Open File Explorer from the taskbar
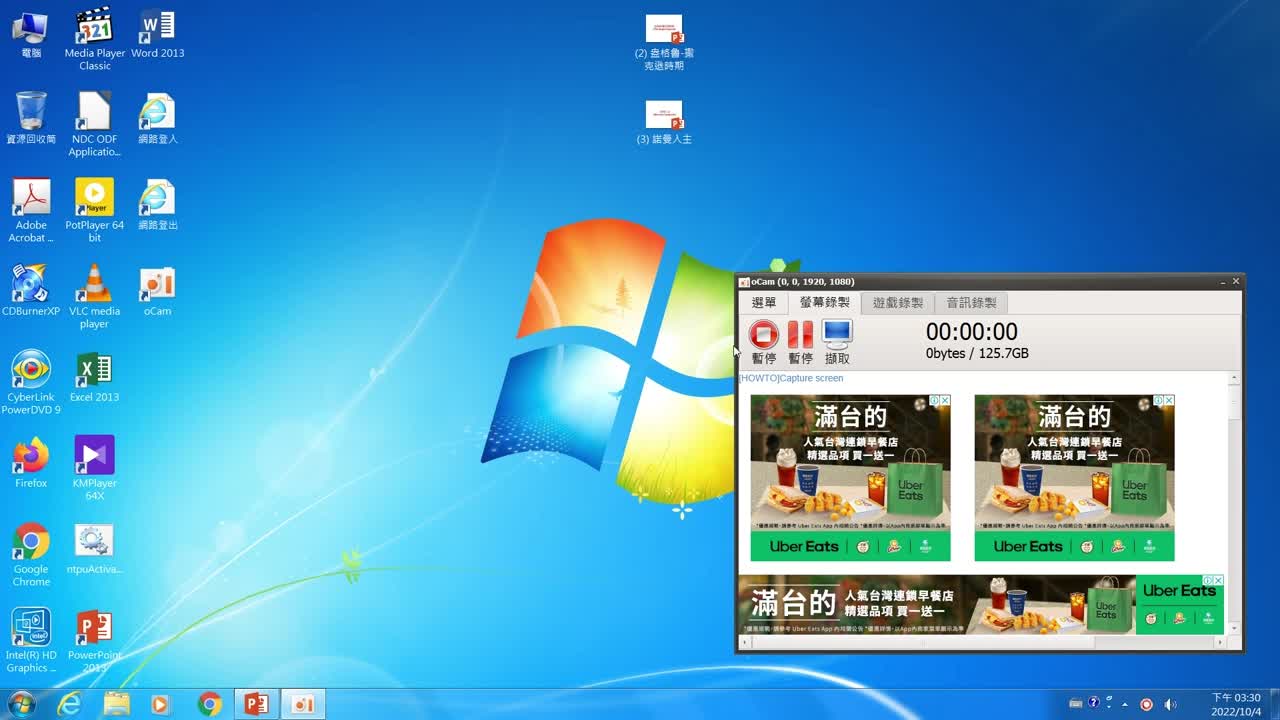 tap(117, 704)
